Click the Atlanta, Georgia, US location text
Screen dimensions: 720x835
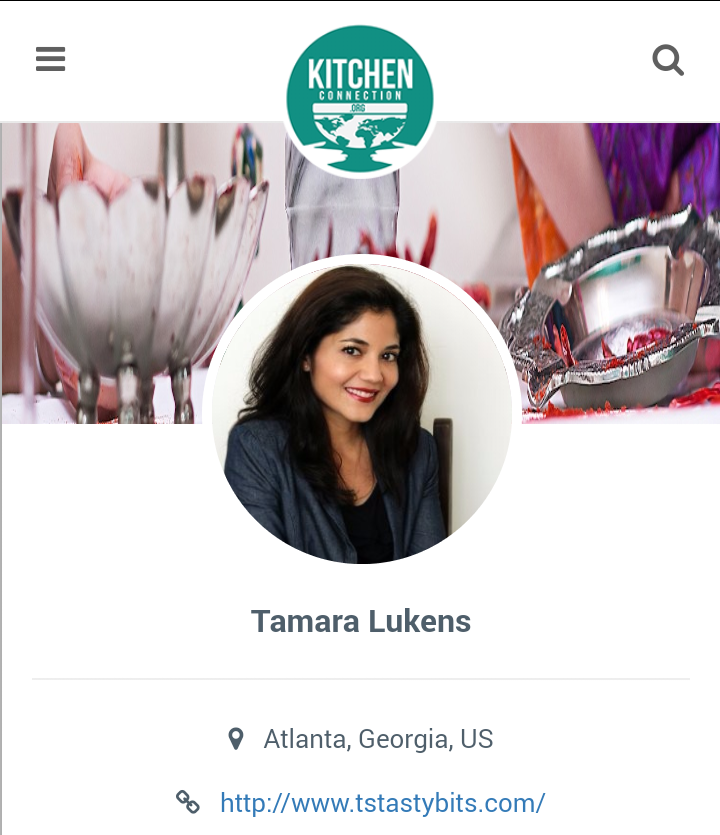[x=378, y=739]
